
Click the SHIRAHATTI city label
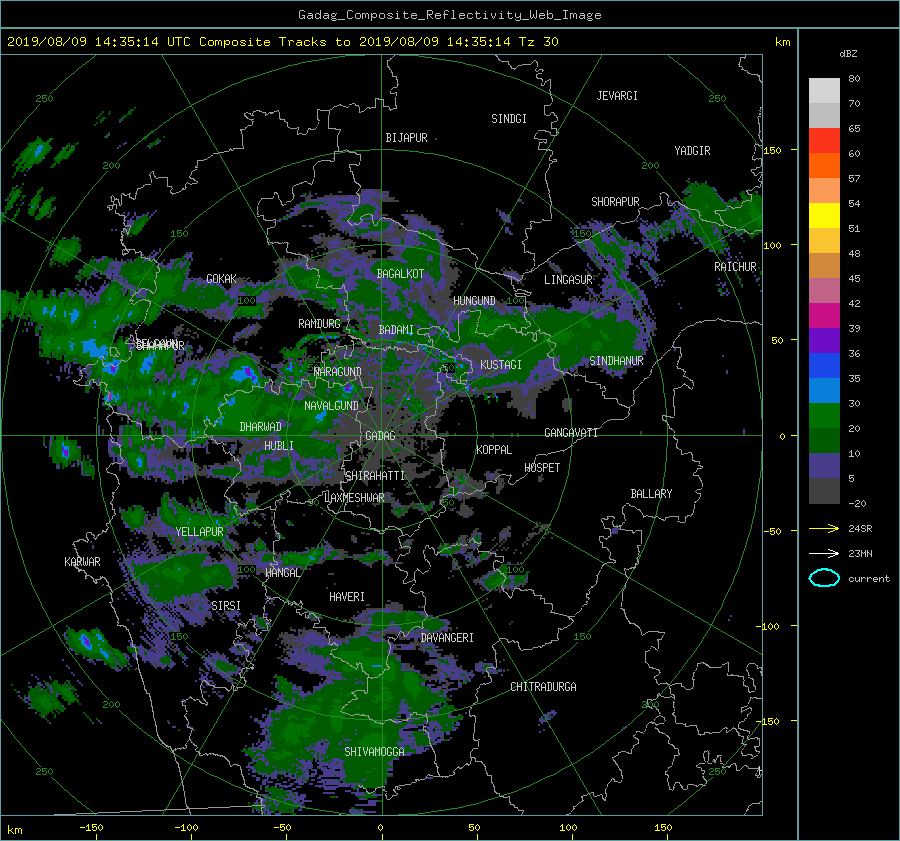click(x=375, y=476)
